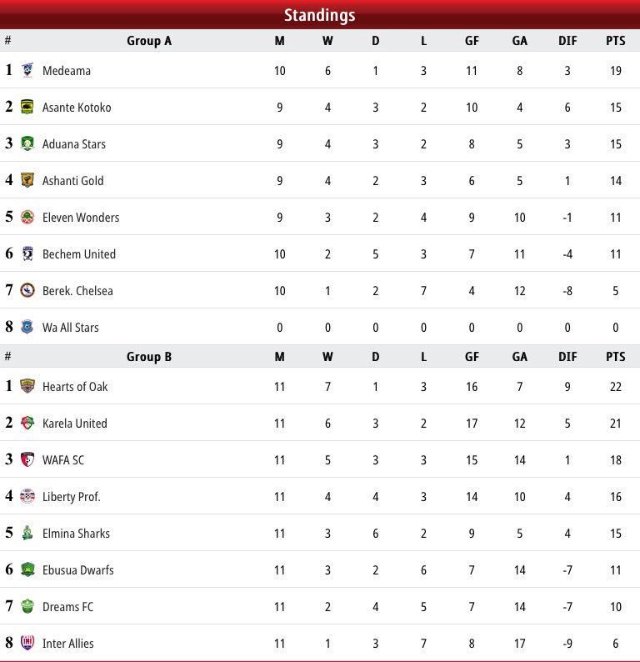Image resolution: width=640 pixels, height=662 pixels.
Task: Click the Hearts of Oak crest
Action: (27, 386)
